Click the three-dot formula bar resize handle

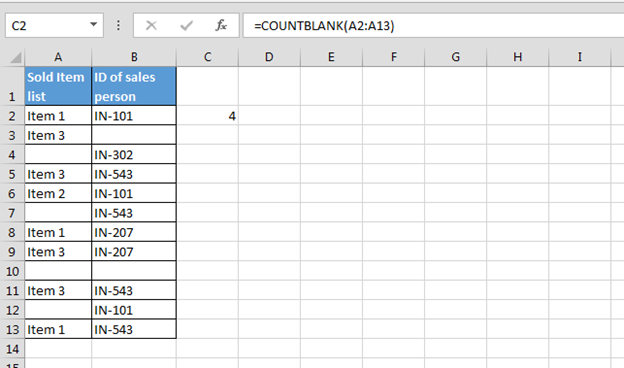pyautogui.click(x=118, y=25)
